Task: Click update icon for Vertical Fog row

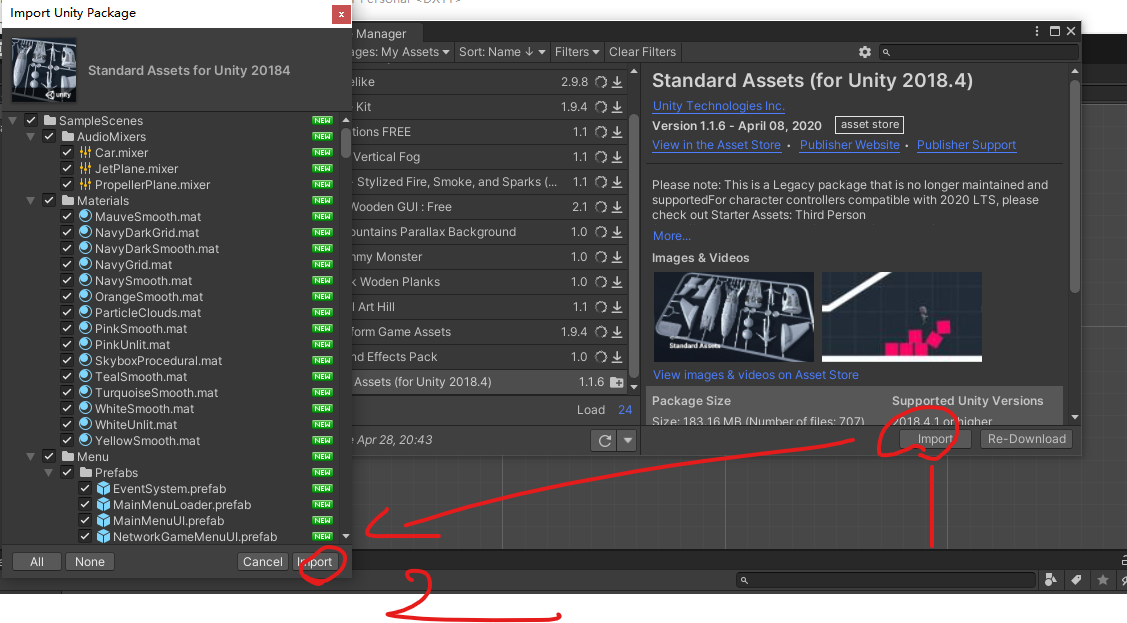Action: click(x=601, y=157)
